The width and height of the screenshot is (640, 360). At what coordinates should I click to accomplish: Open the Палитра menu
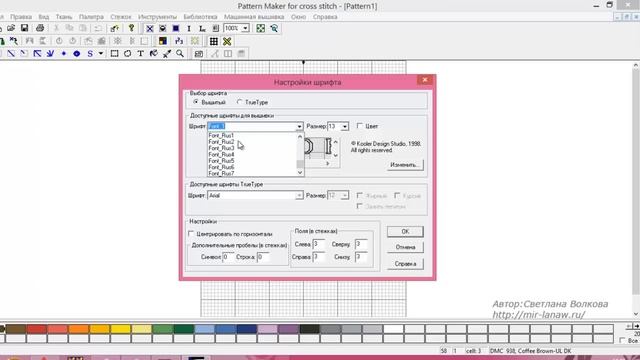click(91, 17)
